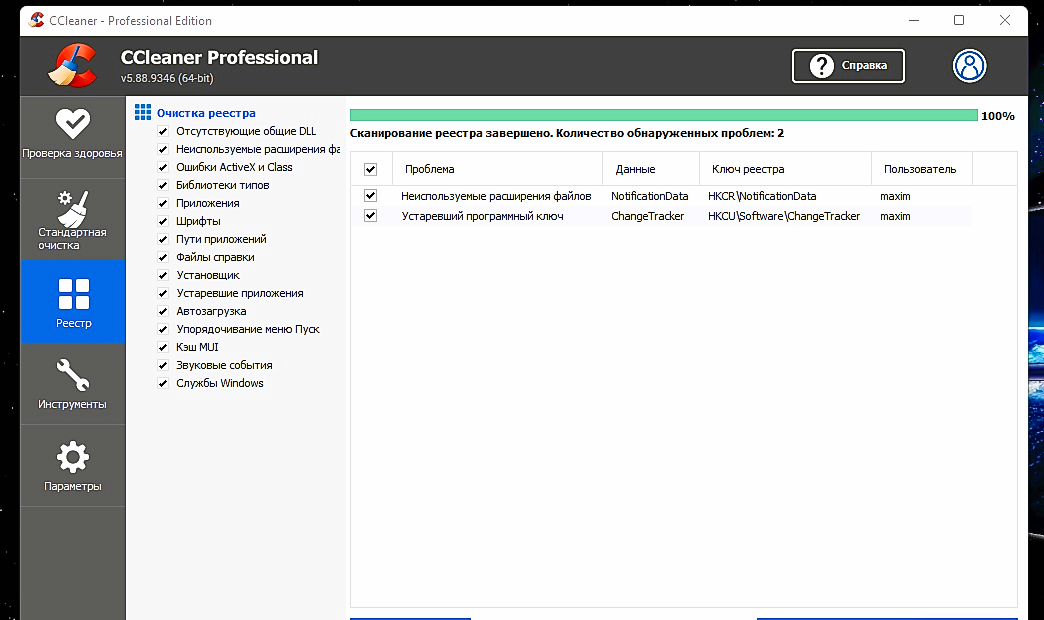Uncheck the ChangeTracker result row
This screenshot has width=1044, height=620.
click(371, 216)
